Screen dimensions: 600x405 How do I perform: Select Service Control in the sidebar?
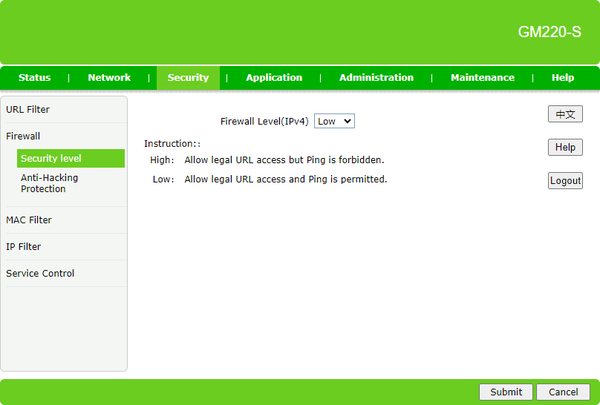(x=40, y=273)
